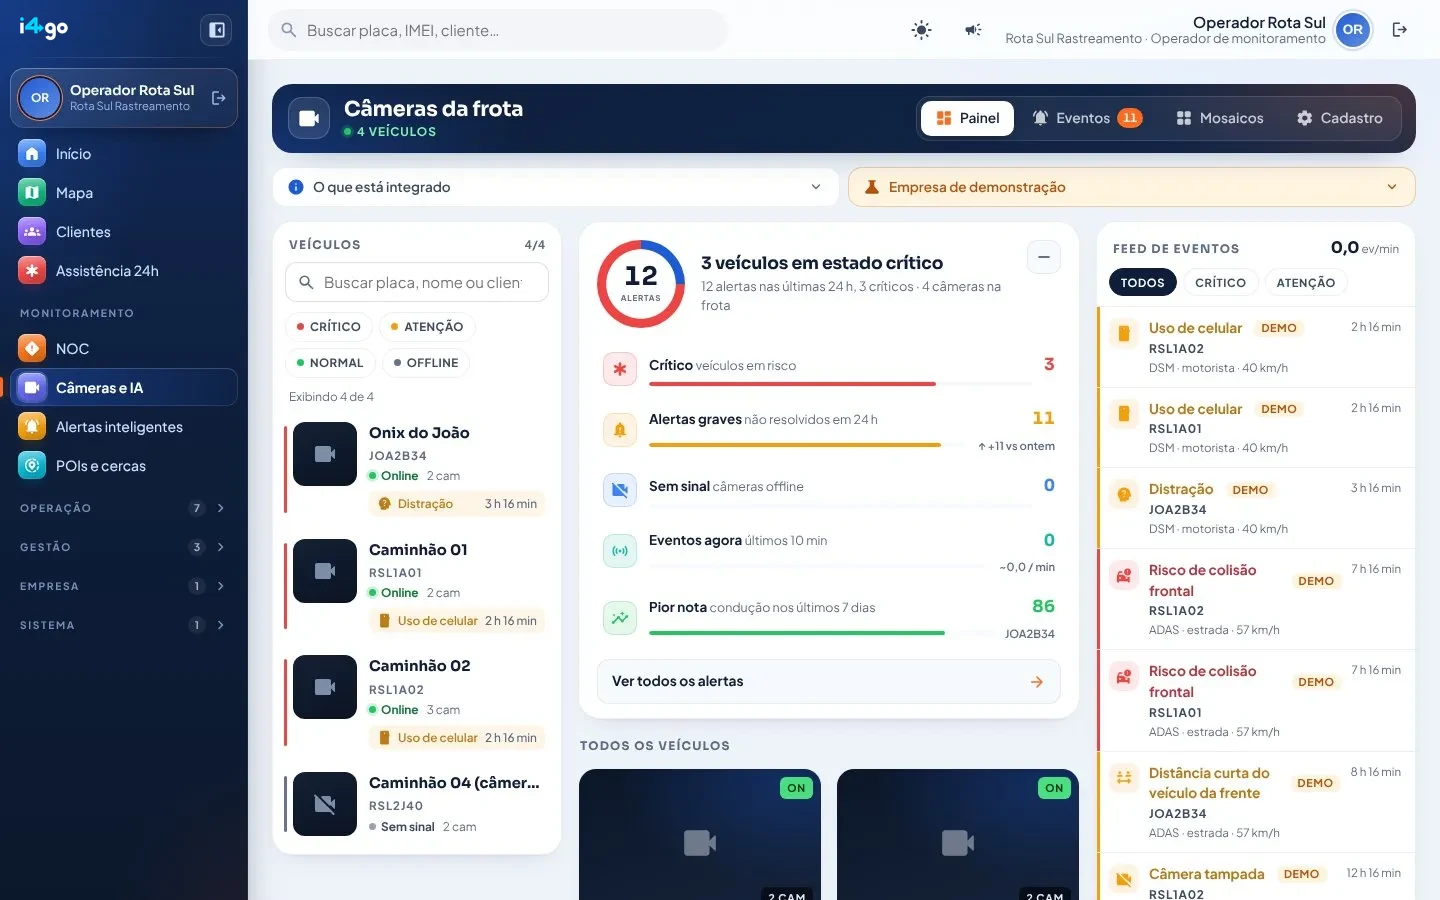Open the Mapa sidebar item
The image size is (1440, 900).
pyautogui.click(x=124, y=193)
